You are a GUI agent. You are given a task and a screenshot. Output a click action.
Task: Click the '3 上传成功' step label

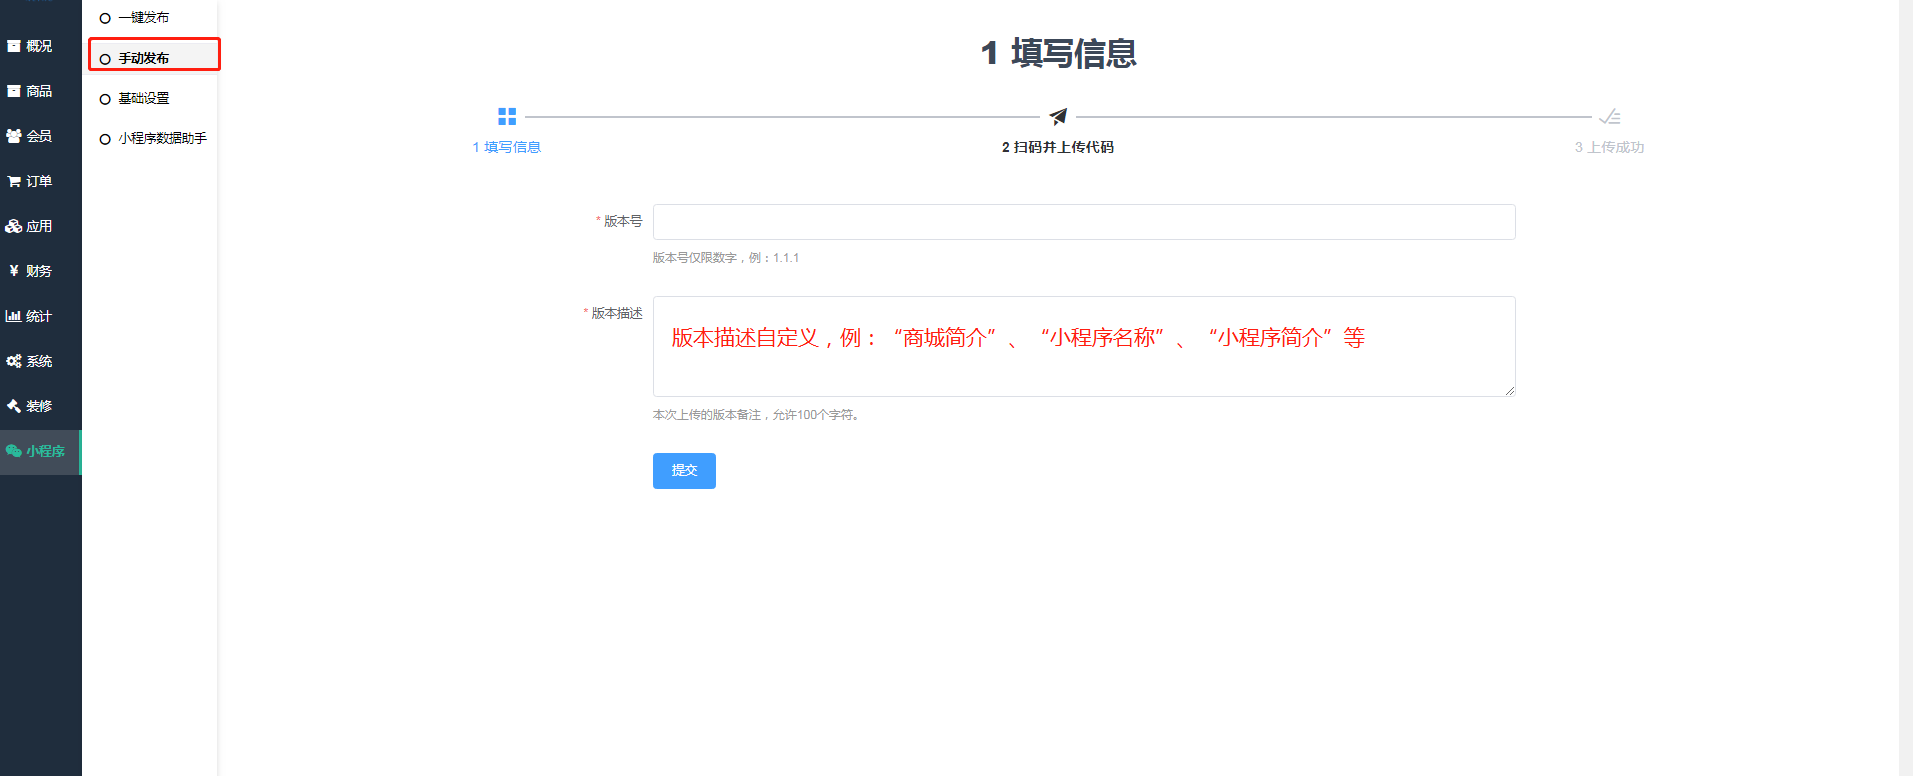(x=1610, y=147)
